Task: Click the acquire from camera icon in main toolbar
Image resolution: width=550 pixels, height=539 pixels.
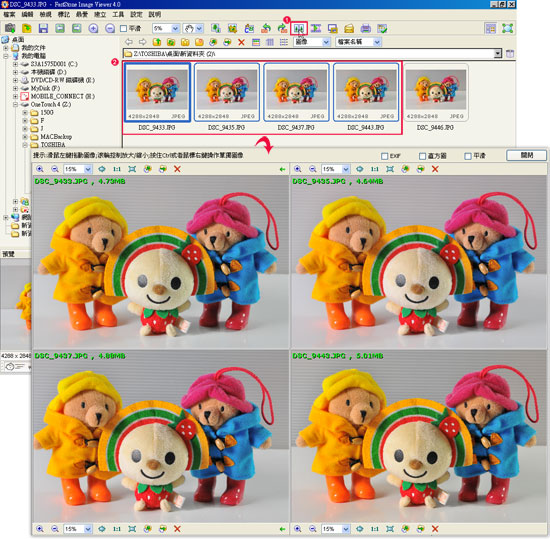Action: 10,28
